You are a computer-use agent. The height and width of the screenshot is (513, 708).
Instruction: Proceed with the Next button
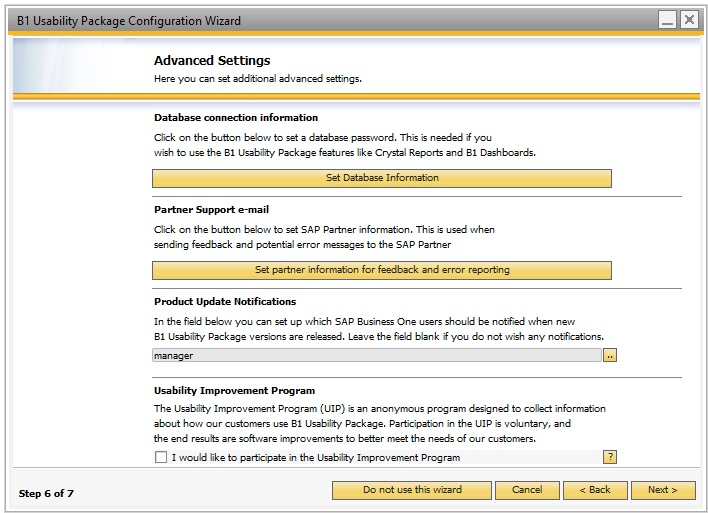663,490
